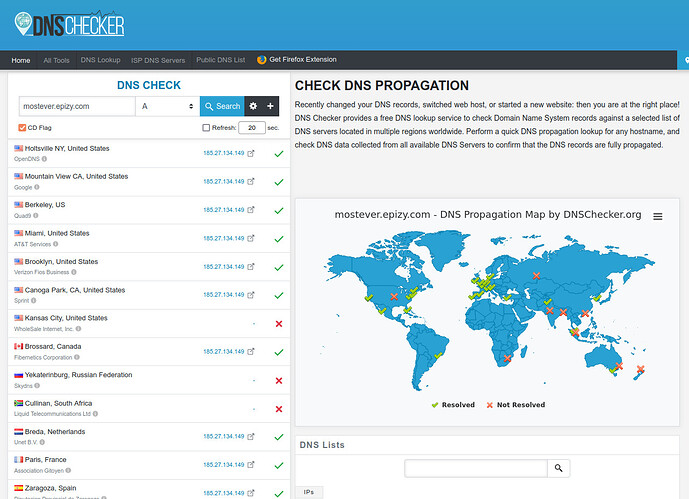Toggle Resolved legend item on map
This screenshot has width=689, height=499.
click(453, 405)
